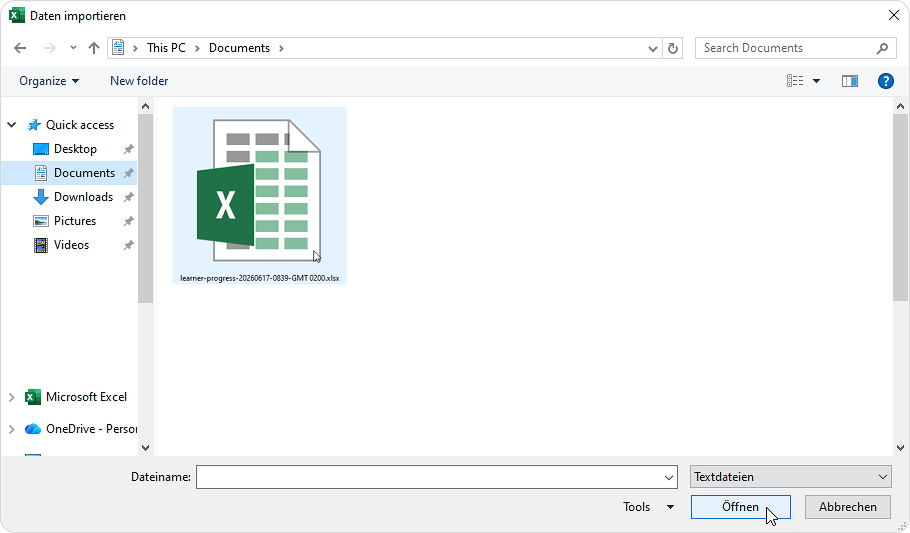Expand the chevron after Documents in path
Viewport: 910px width, 533px height.
point(281,48)
